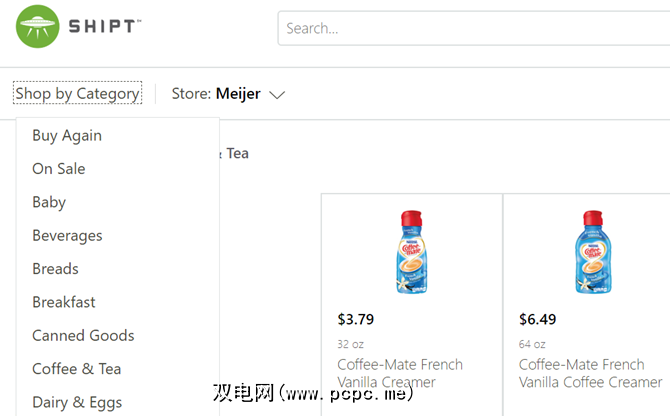This screenshot has height=416, width=670.
Task: Click the SHIPT wordmark text
Action: pos(104,27)
